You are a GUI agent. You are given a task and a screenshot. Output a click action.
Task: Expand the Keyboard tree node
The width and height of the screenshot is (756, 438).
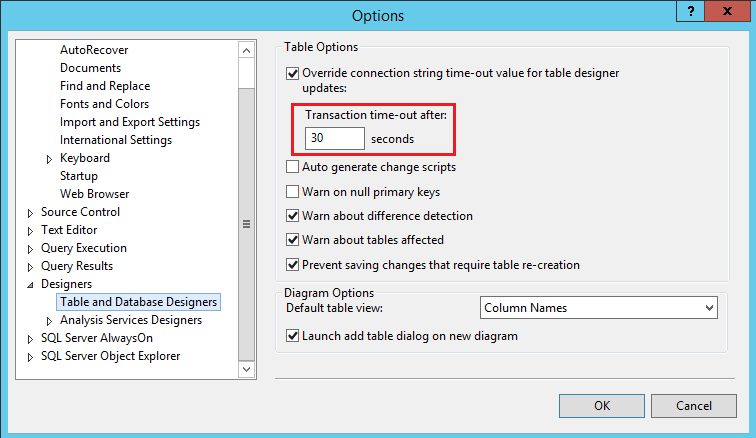click(50, 158)
